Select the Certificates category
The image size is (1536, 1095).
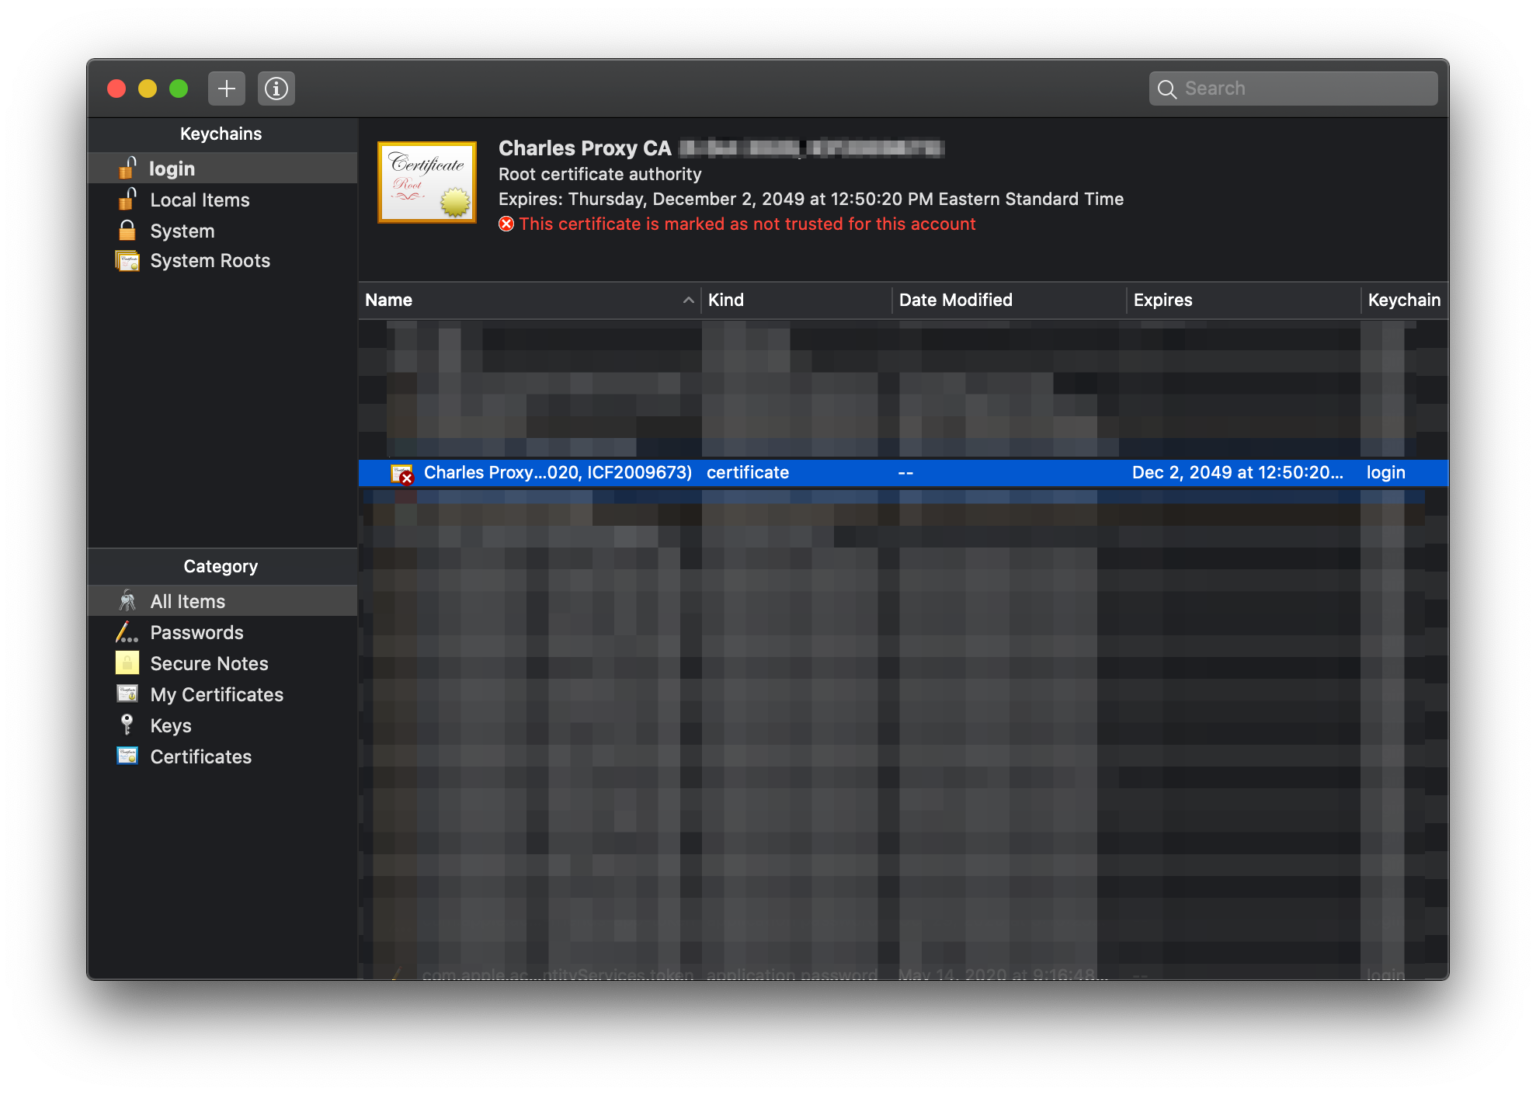coord(222,756)
